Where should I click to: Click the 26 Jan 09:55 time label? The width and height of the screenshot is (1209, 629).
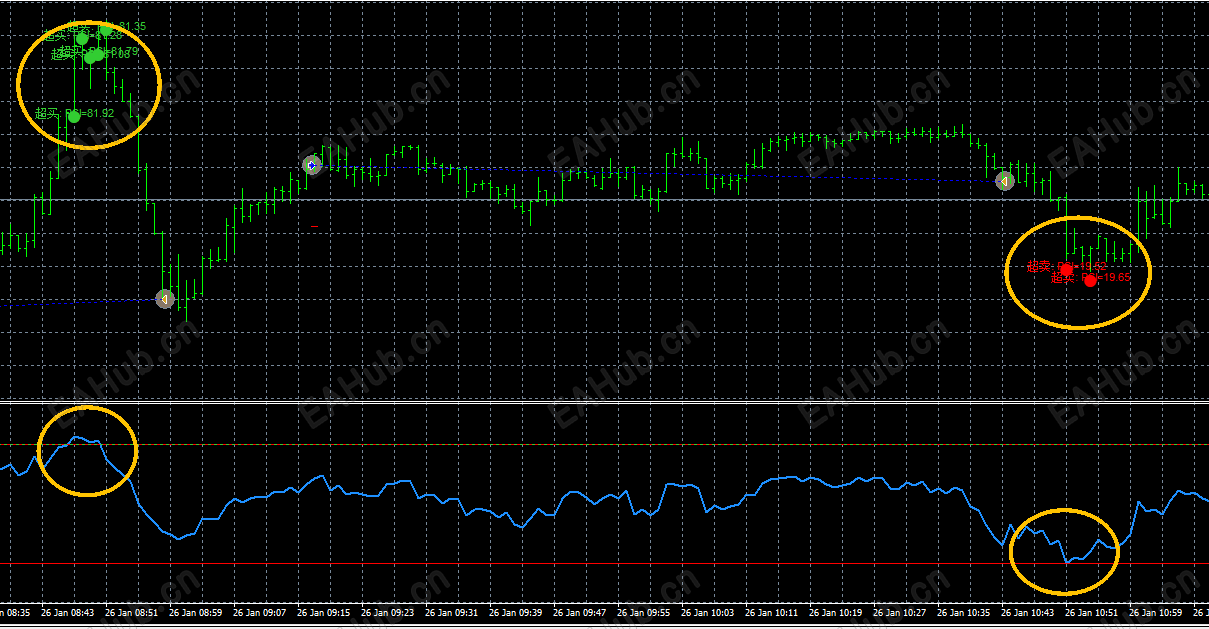tap(643, 612)
